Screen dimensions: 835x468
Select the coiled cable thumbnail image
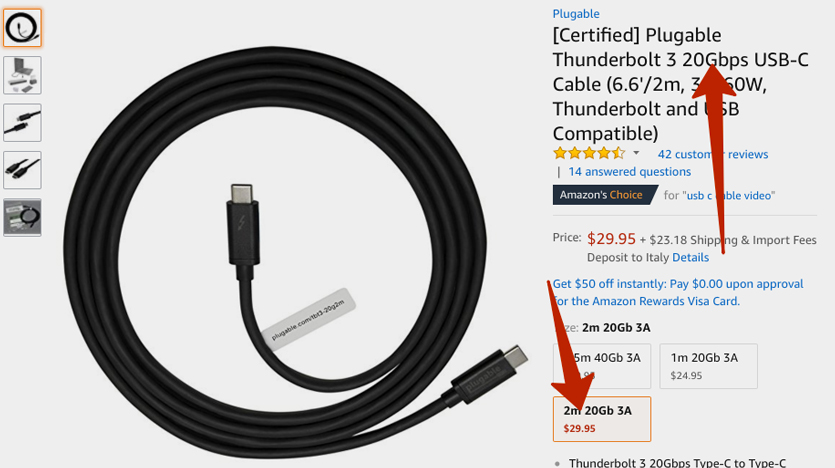(x=22, y=27)
